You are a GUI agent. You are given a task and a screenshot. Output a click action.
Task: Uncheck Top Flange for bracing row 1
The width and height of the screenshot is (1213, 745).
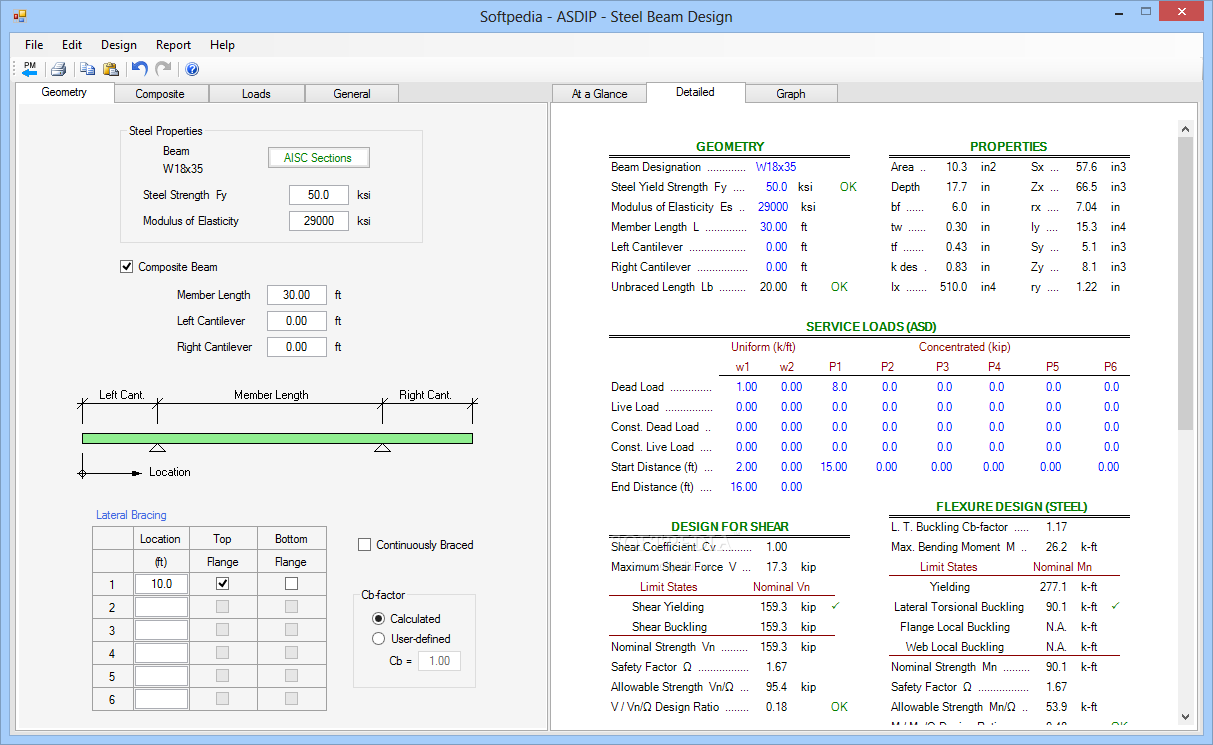(223, 584)
